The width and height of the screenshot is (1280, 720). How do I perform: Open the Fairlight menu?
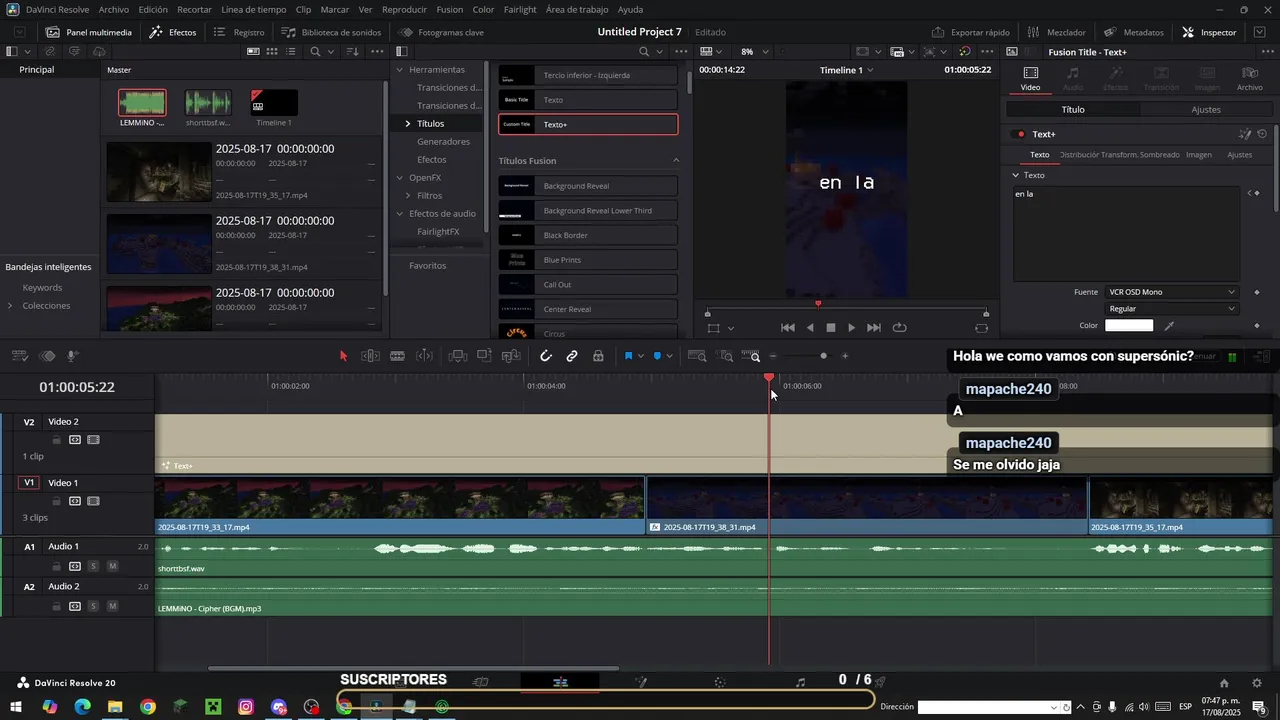click(520, 9)
